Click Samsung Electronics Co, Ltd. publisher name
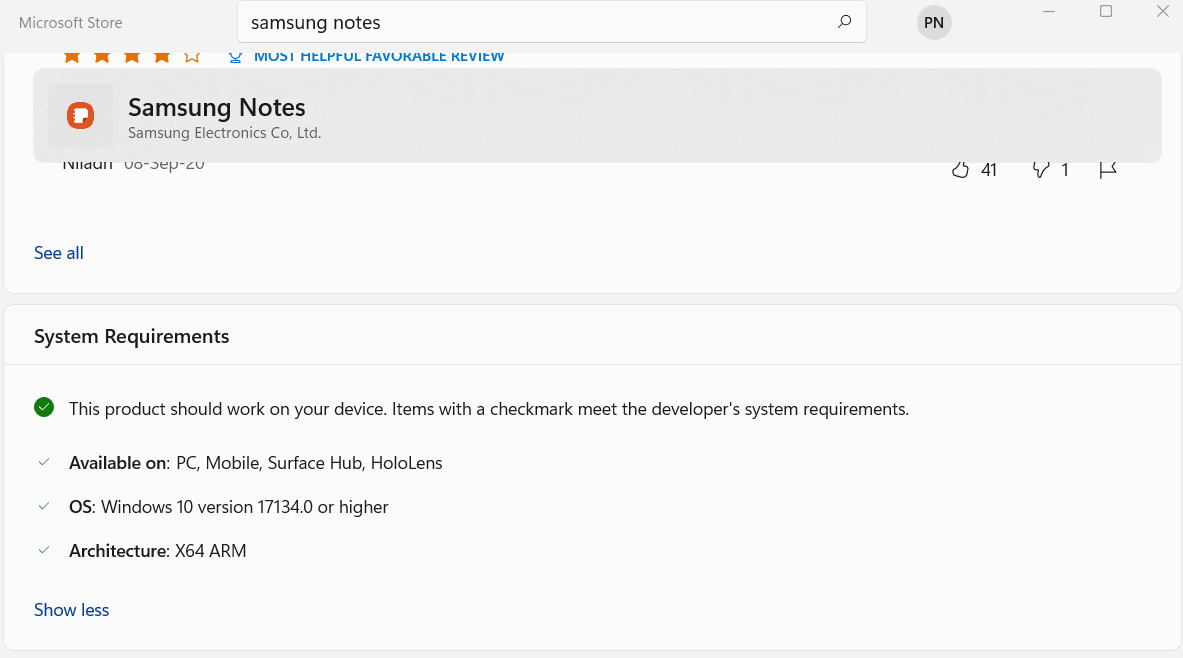Viewport: 1183px width, 658px height. pyautogui.click(x=225, y=133)
